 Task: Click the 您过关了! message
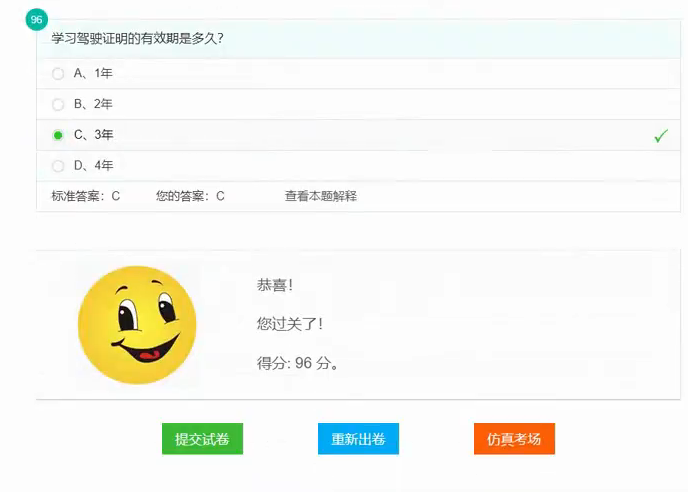(290, 324)
